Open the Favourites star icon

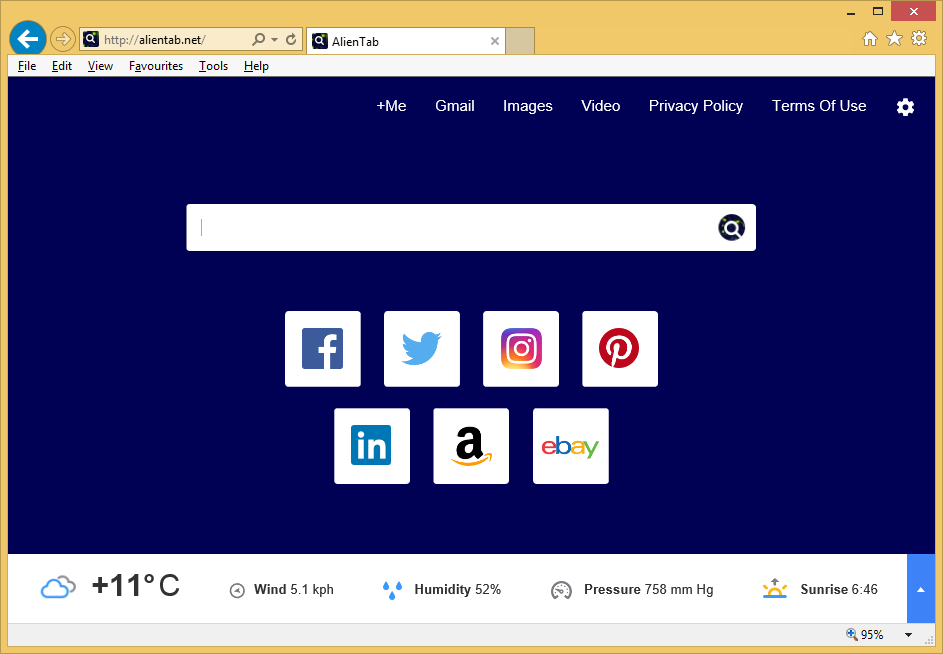(894, 39)
